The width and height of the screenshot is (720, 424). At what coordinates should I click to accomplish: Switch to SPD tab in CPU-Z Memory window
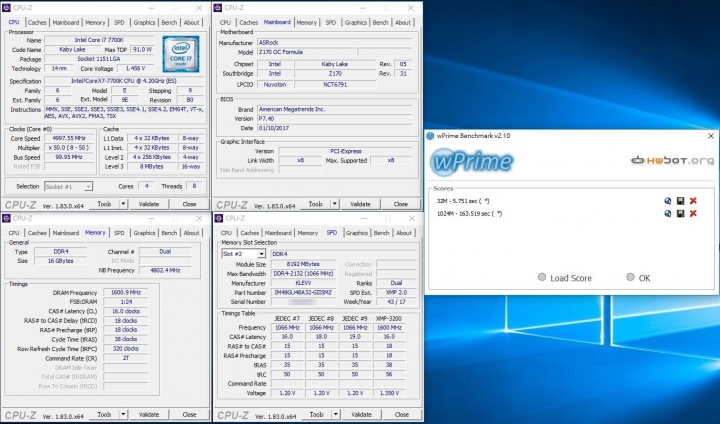coord(119,233)
